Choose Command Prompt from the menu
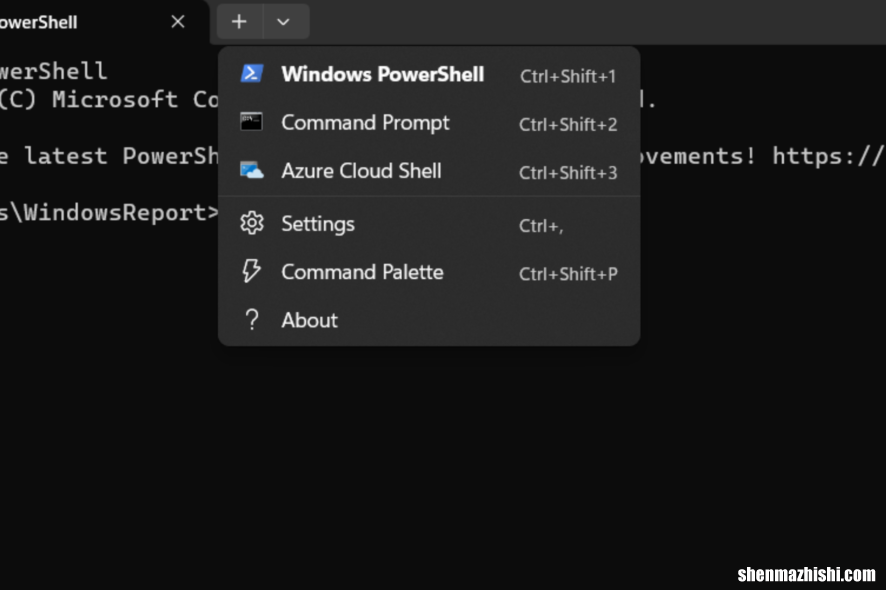Screen dimensions: 886x590 point(429,123)
